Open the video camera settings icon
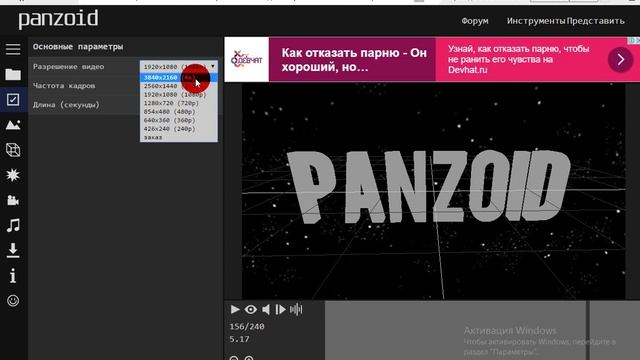Screen dimensions: 640x360 click(13, 200)
